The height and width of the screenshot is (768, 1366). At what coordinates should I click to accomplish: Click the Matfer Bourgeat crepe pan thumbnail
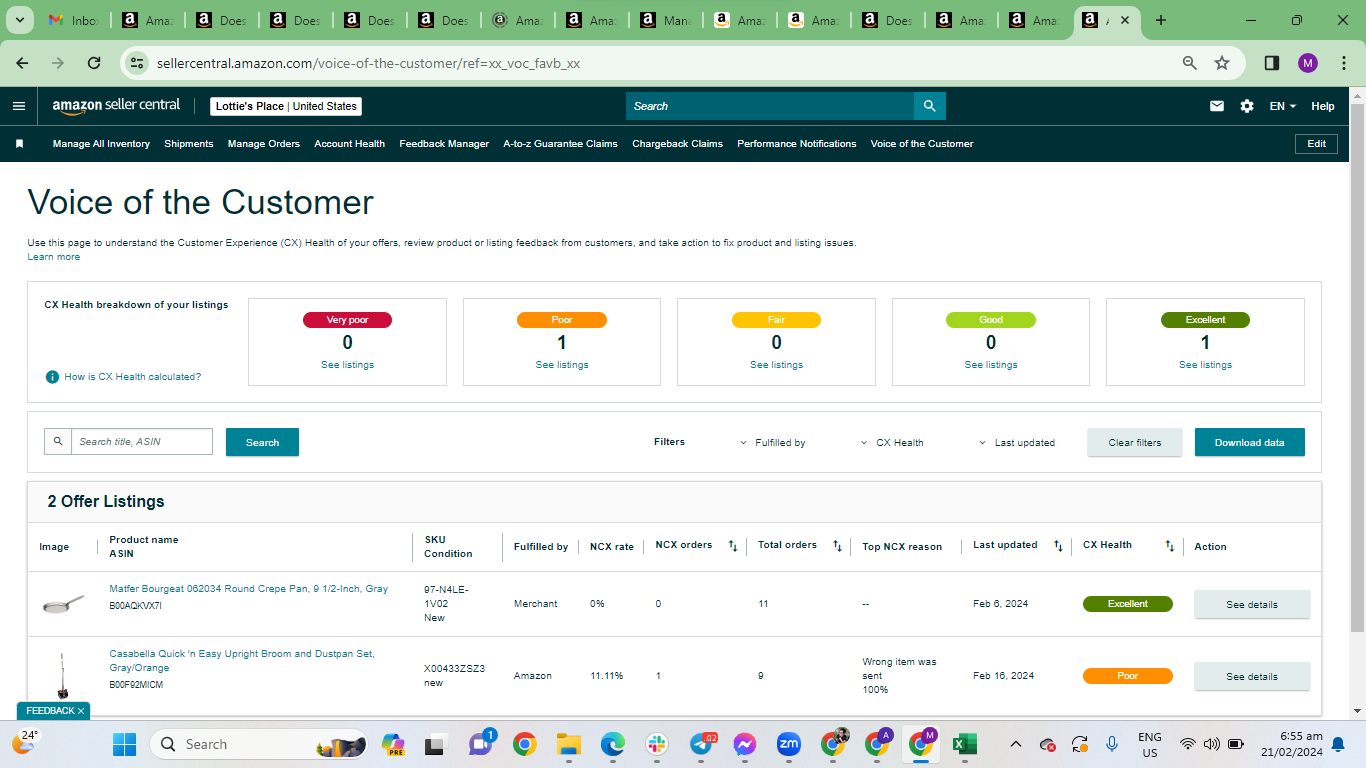(x=62, y=604)
